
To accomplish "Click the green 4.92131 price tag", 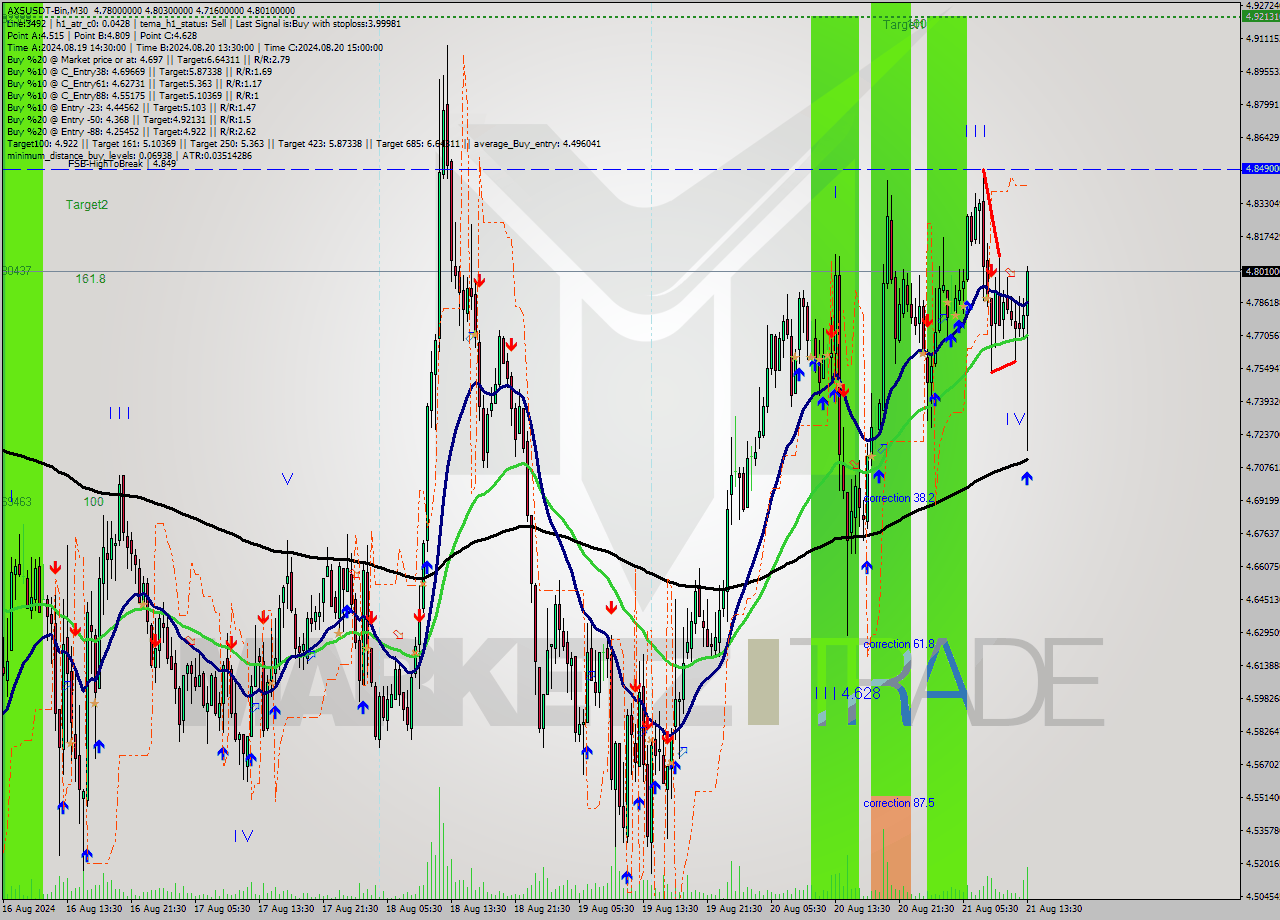I will (1260, 15).
